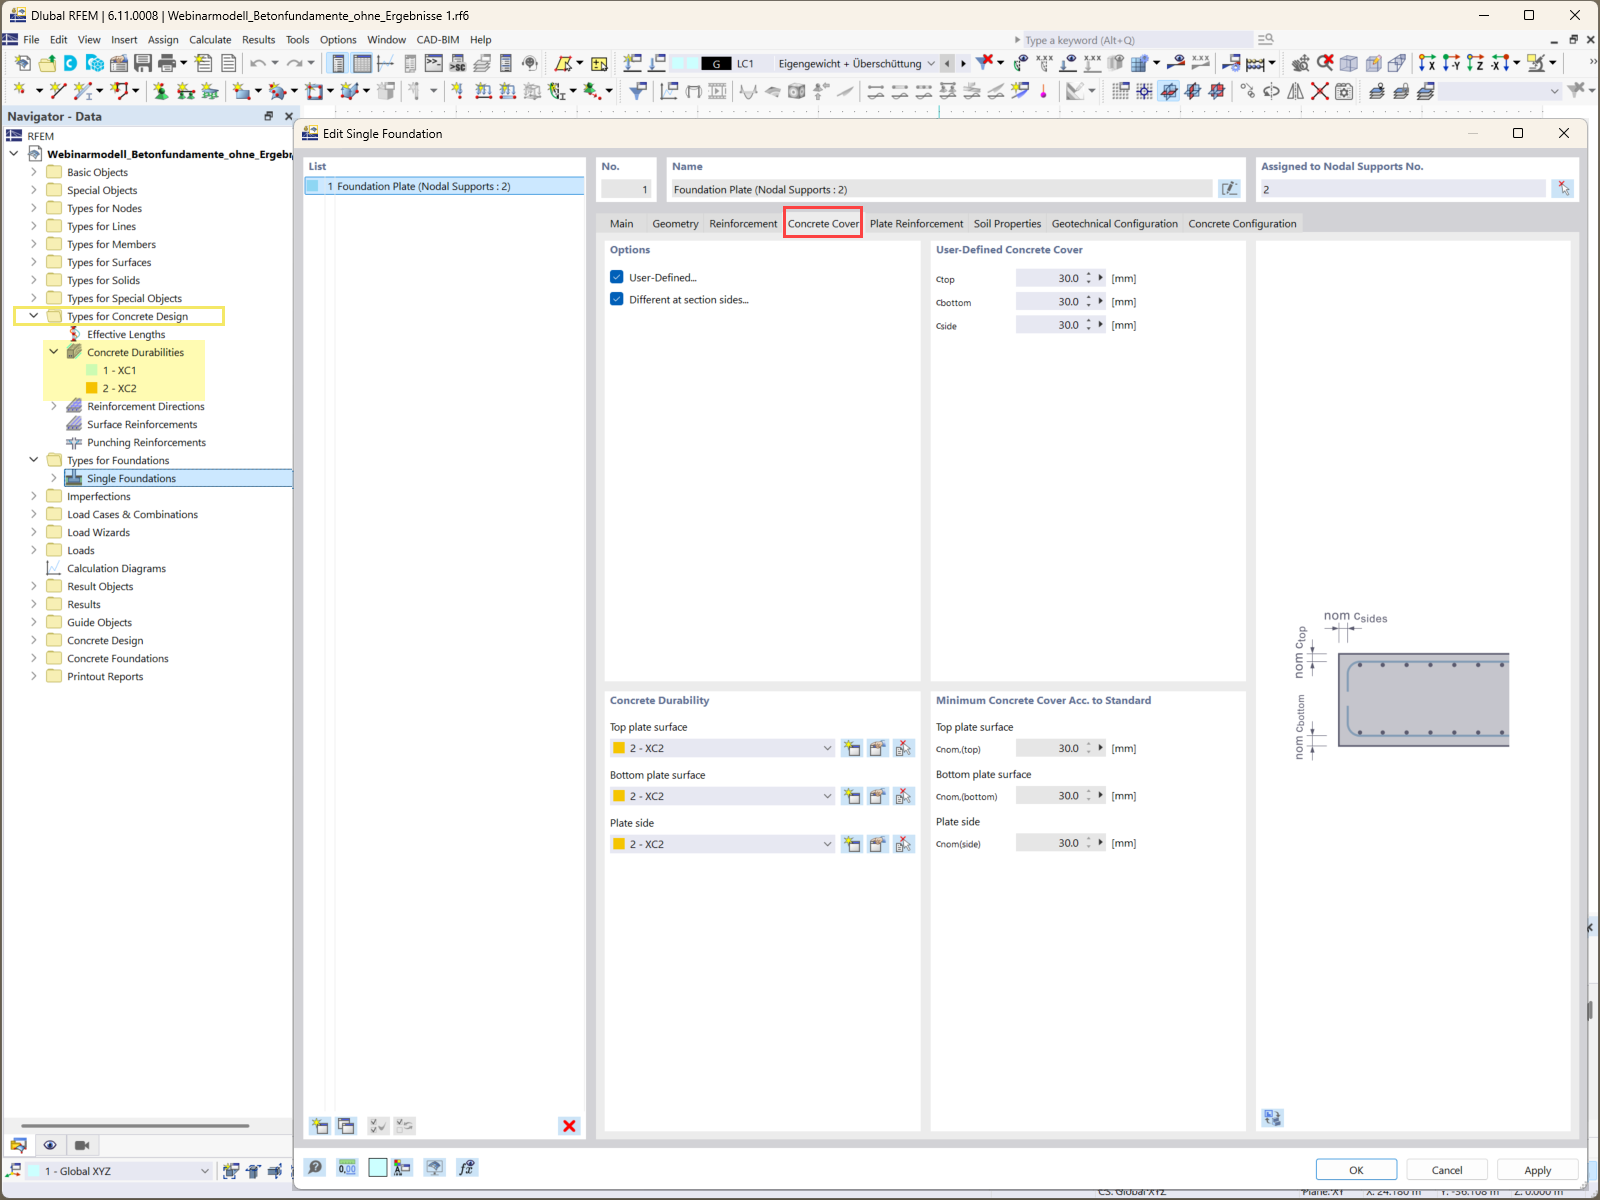Remove the foundation using the red X icon
1600x1200 pixels.
point(568,1126)
